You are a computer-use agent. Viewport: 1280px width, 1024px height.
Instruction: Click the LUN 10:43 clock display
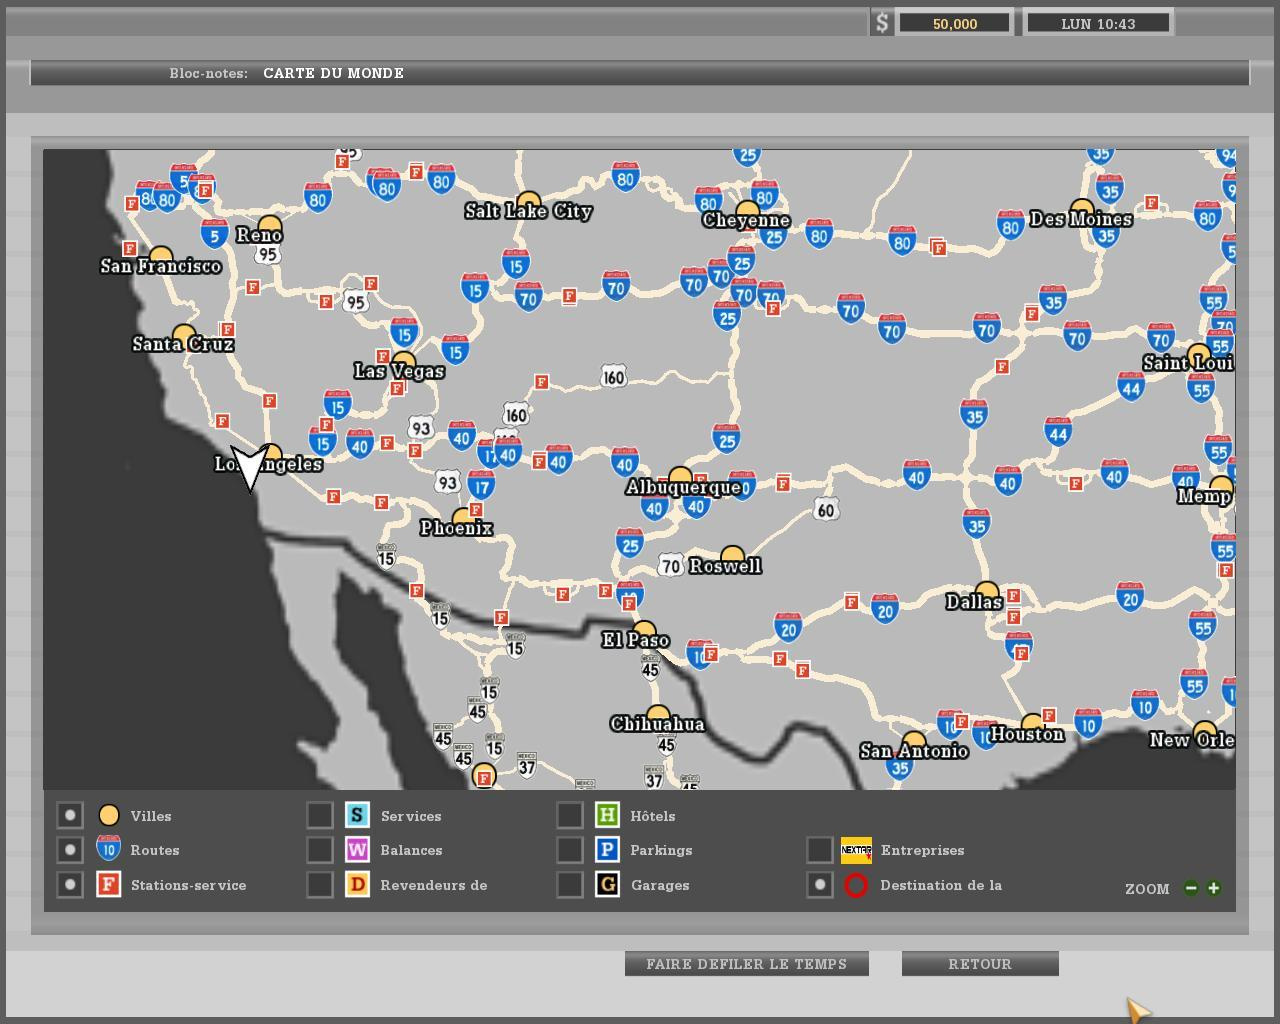1098,23
